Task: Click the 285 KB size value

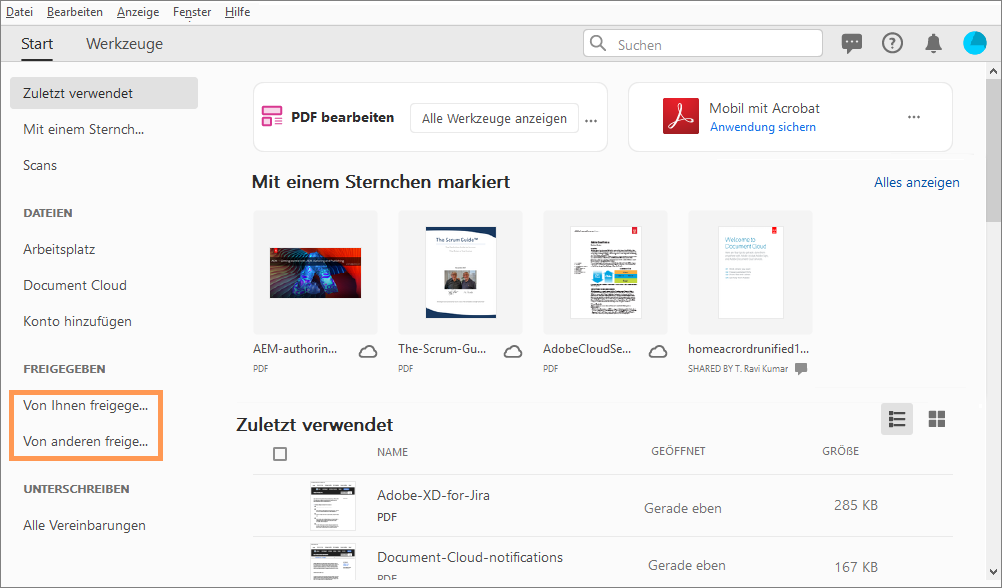Action: (856, 505)
